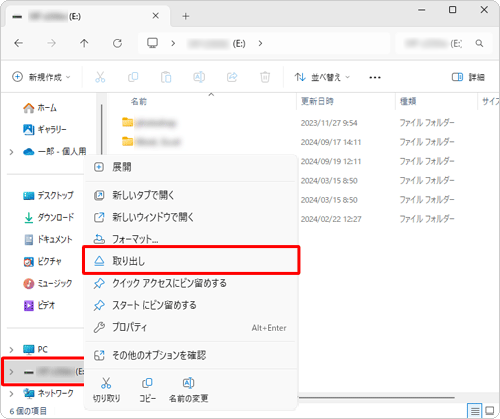Viewport: 500px width, 419px height.
Task: Open ダウンロード in the navigation pane
Action: click(49, 217)
